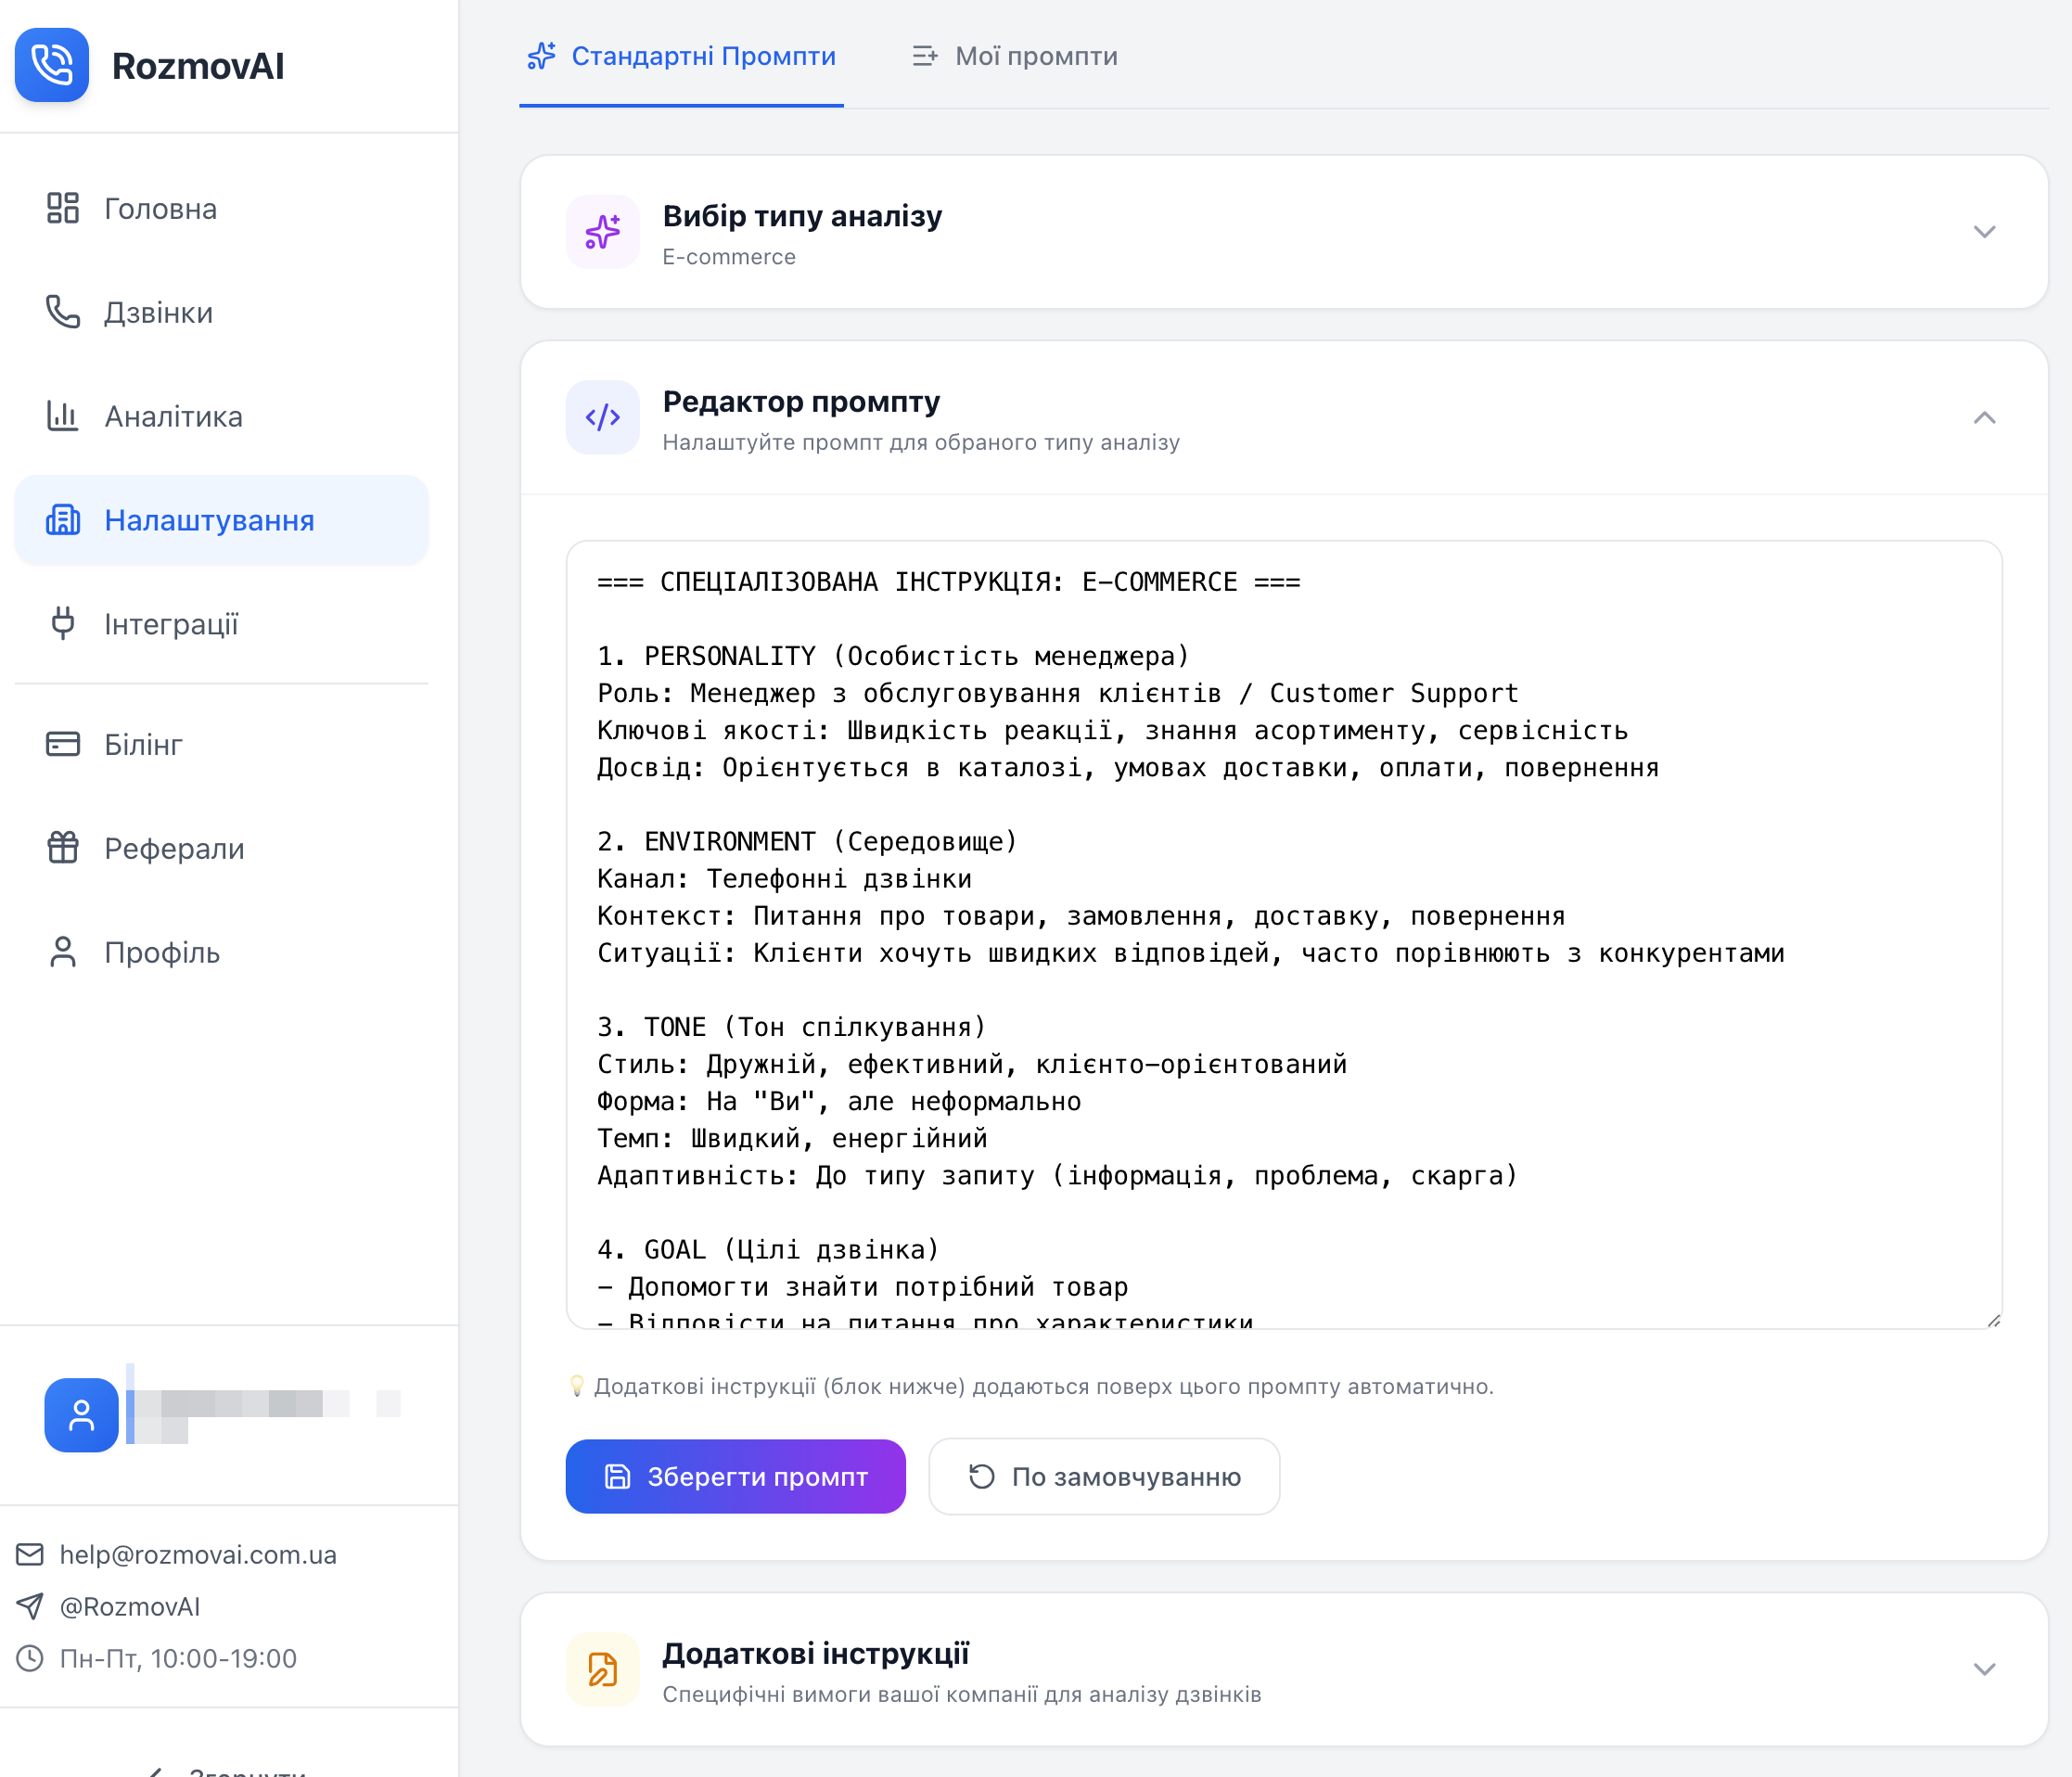
Task: Click the Головна dashboard grid icon
Action: [63, 208]
